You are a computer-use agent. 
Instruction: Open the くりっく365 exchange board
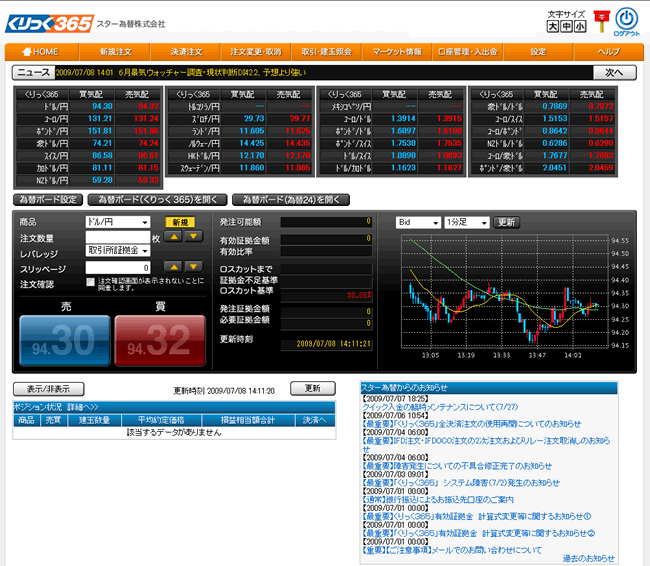158,200
